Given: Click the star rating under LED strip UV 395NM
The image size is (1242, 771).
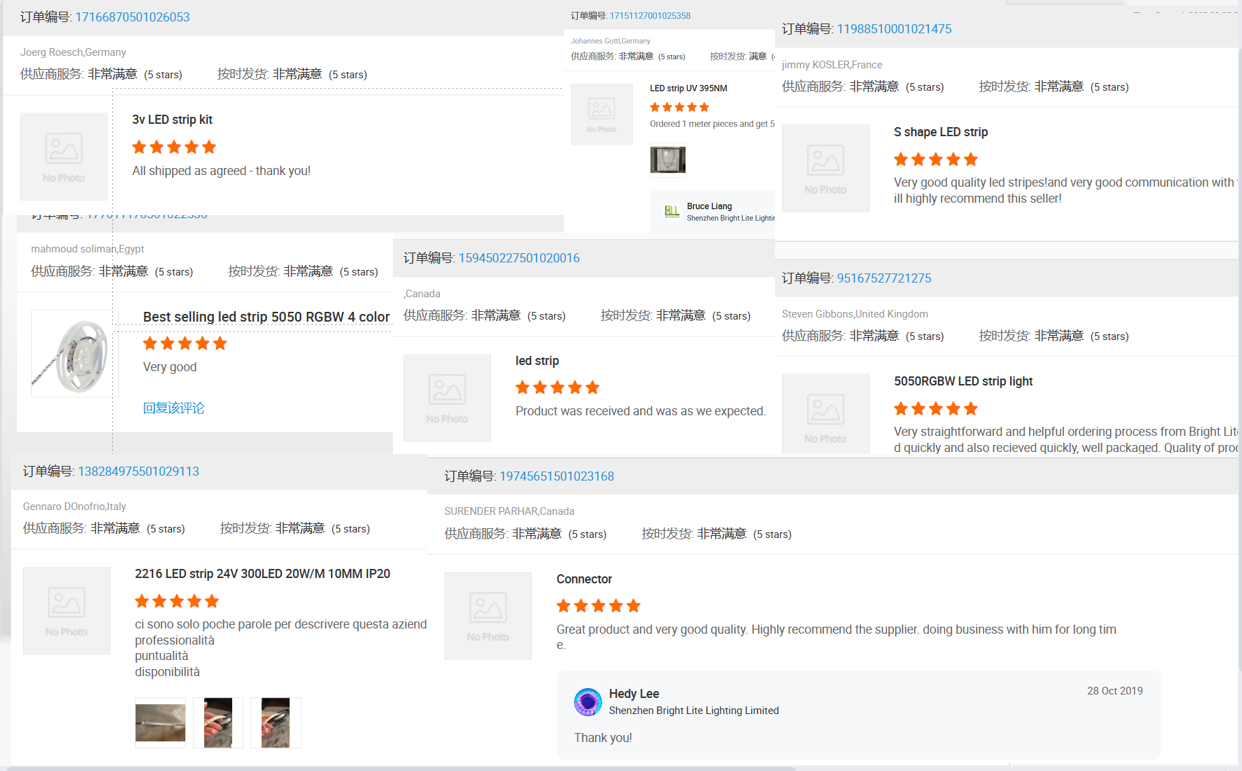Looking at the screenshot, I should (679, 107).
